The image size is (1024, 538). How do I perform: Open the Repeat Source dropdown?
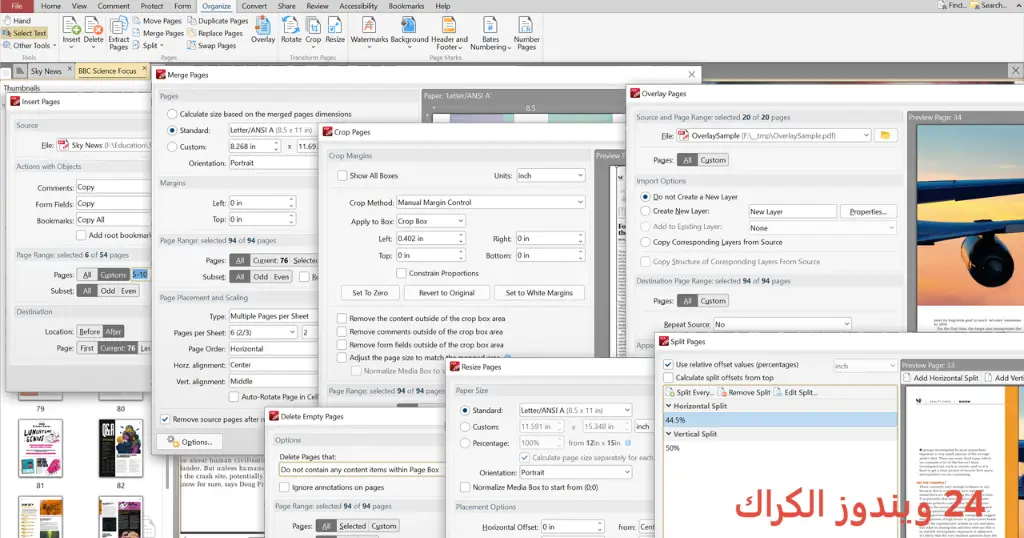782,324
